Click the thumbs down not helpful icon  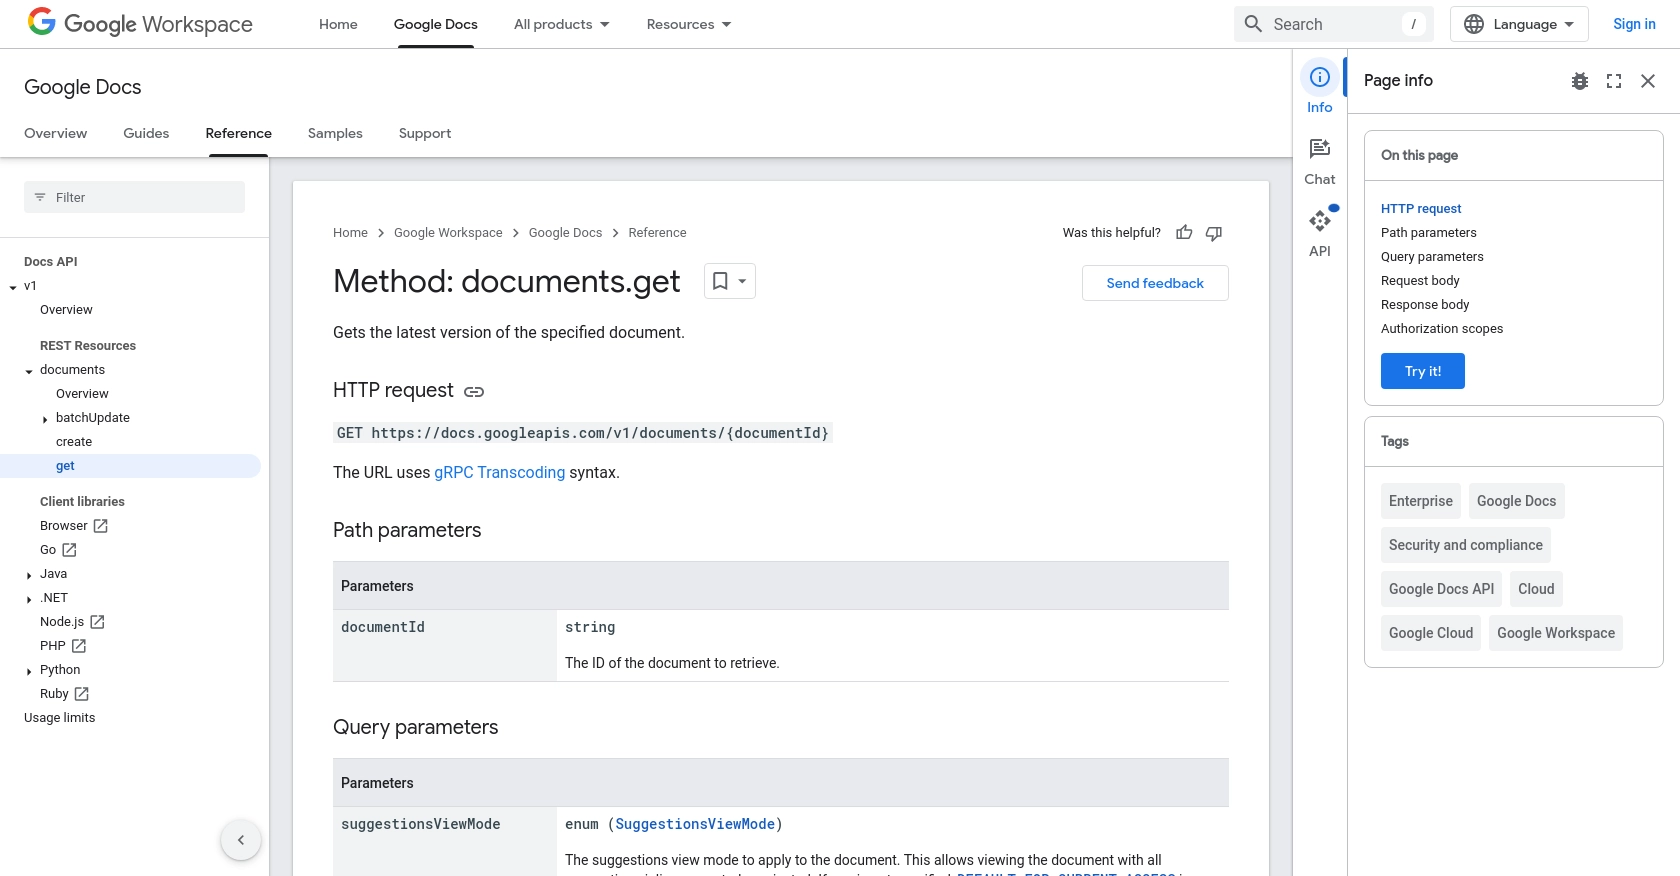[1214, 233]
